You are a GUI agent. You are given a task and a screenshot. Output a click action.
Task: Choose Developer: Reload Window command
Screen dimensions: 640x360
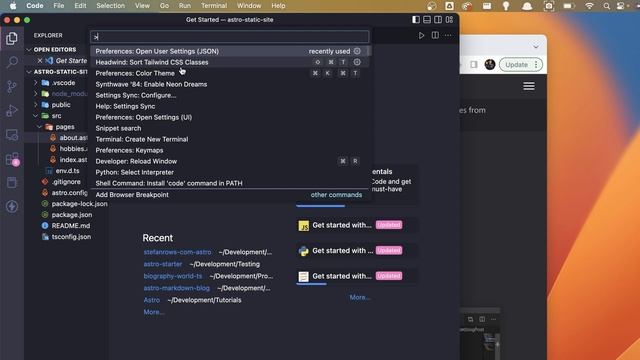(230, 161)
